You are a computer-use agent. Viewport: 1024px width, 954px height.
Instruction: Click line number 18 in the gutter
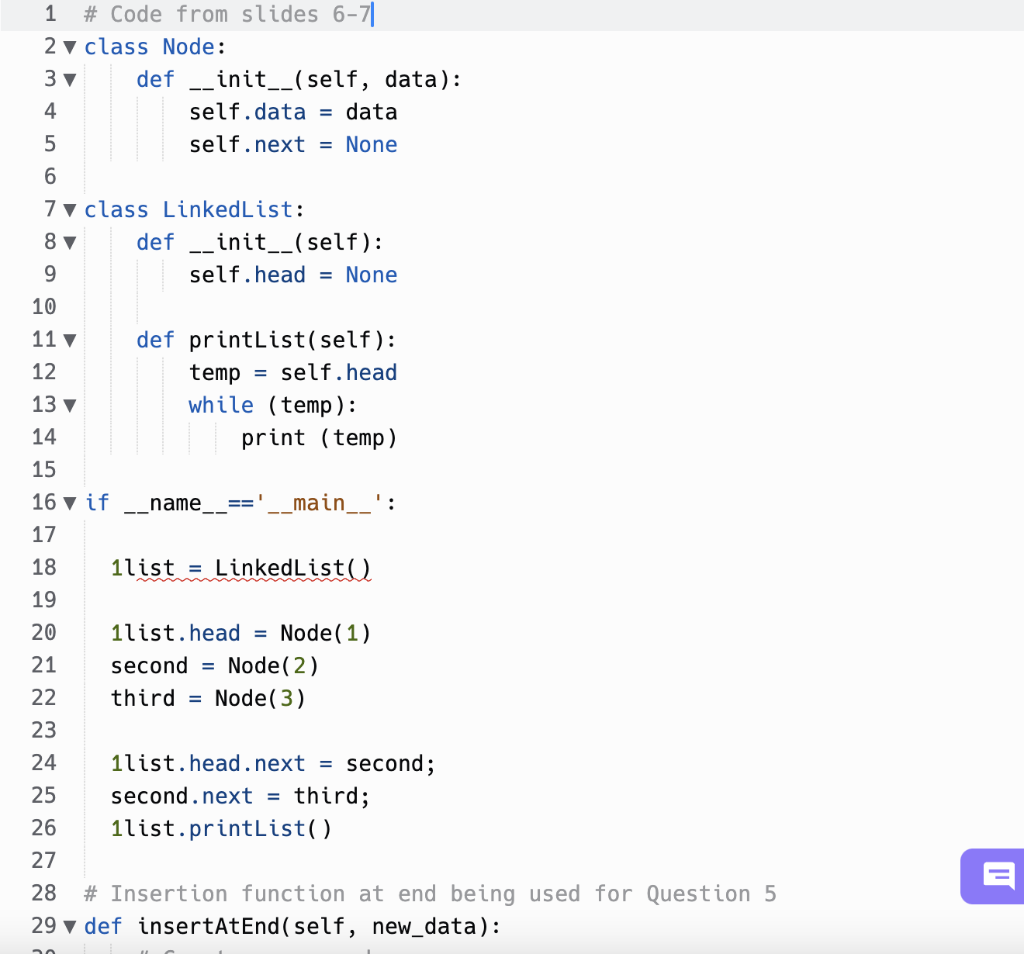coord(44,567)
